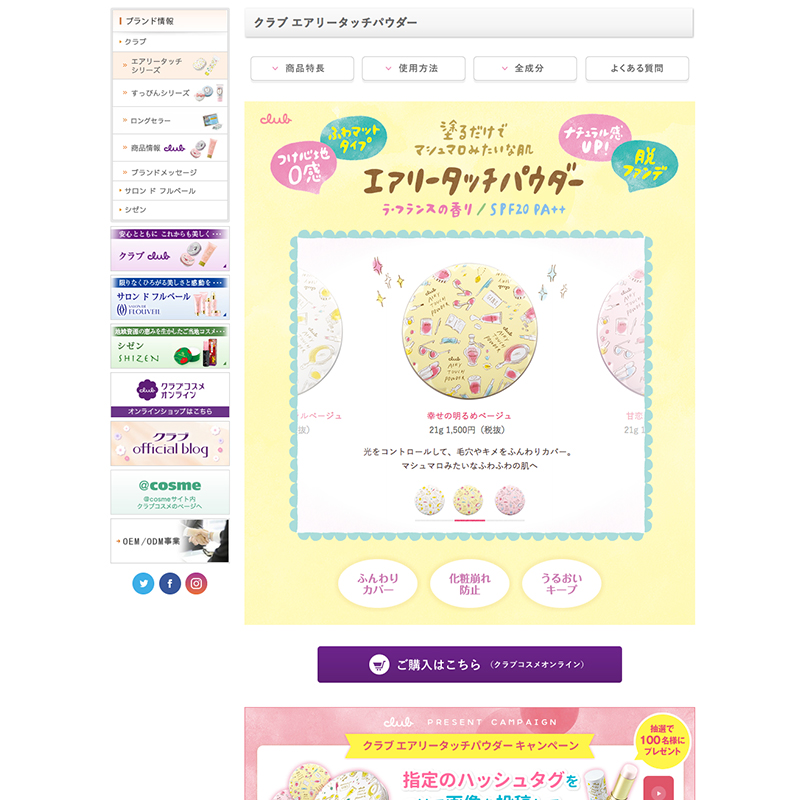Click the ご購入はこちら purchase button
Screen dimensions: 800x800
click(x=469, y=664)
